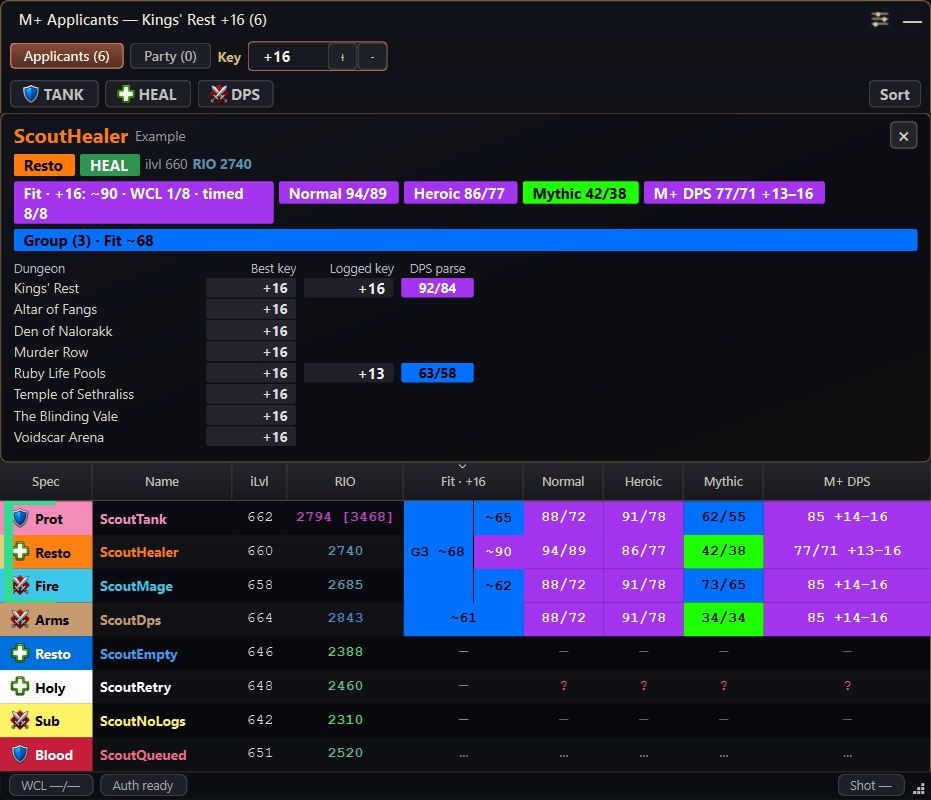Open the settings sliders icon
931x800 pixels.
879,20
